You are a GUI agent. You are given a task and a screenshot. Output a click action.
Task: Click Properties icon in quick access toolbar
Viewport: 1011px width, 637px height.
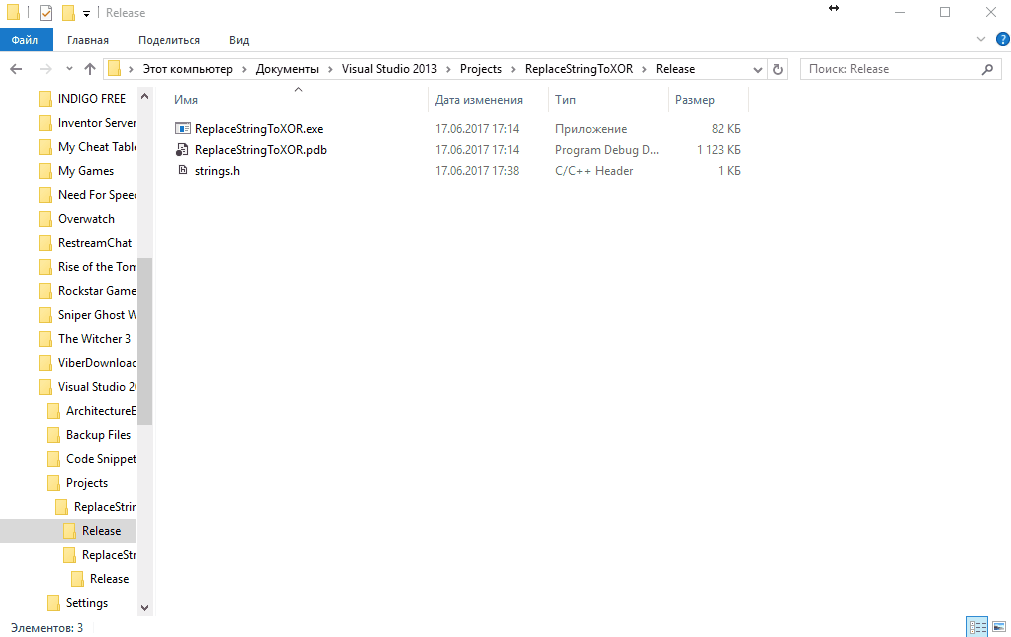[x=46, y=13]
